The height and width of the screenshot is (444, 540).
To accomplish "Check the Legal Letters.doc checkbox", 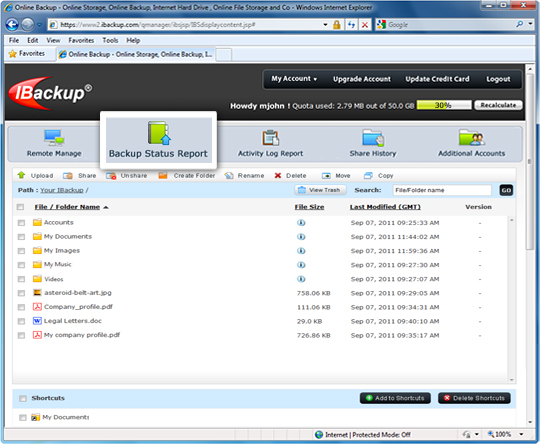I will [21, 321].
